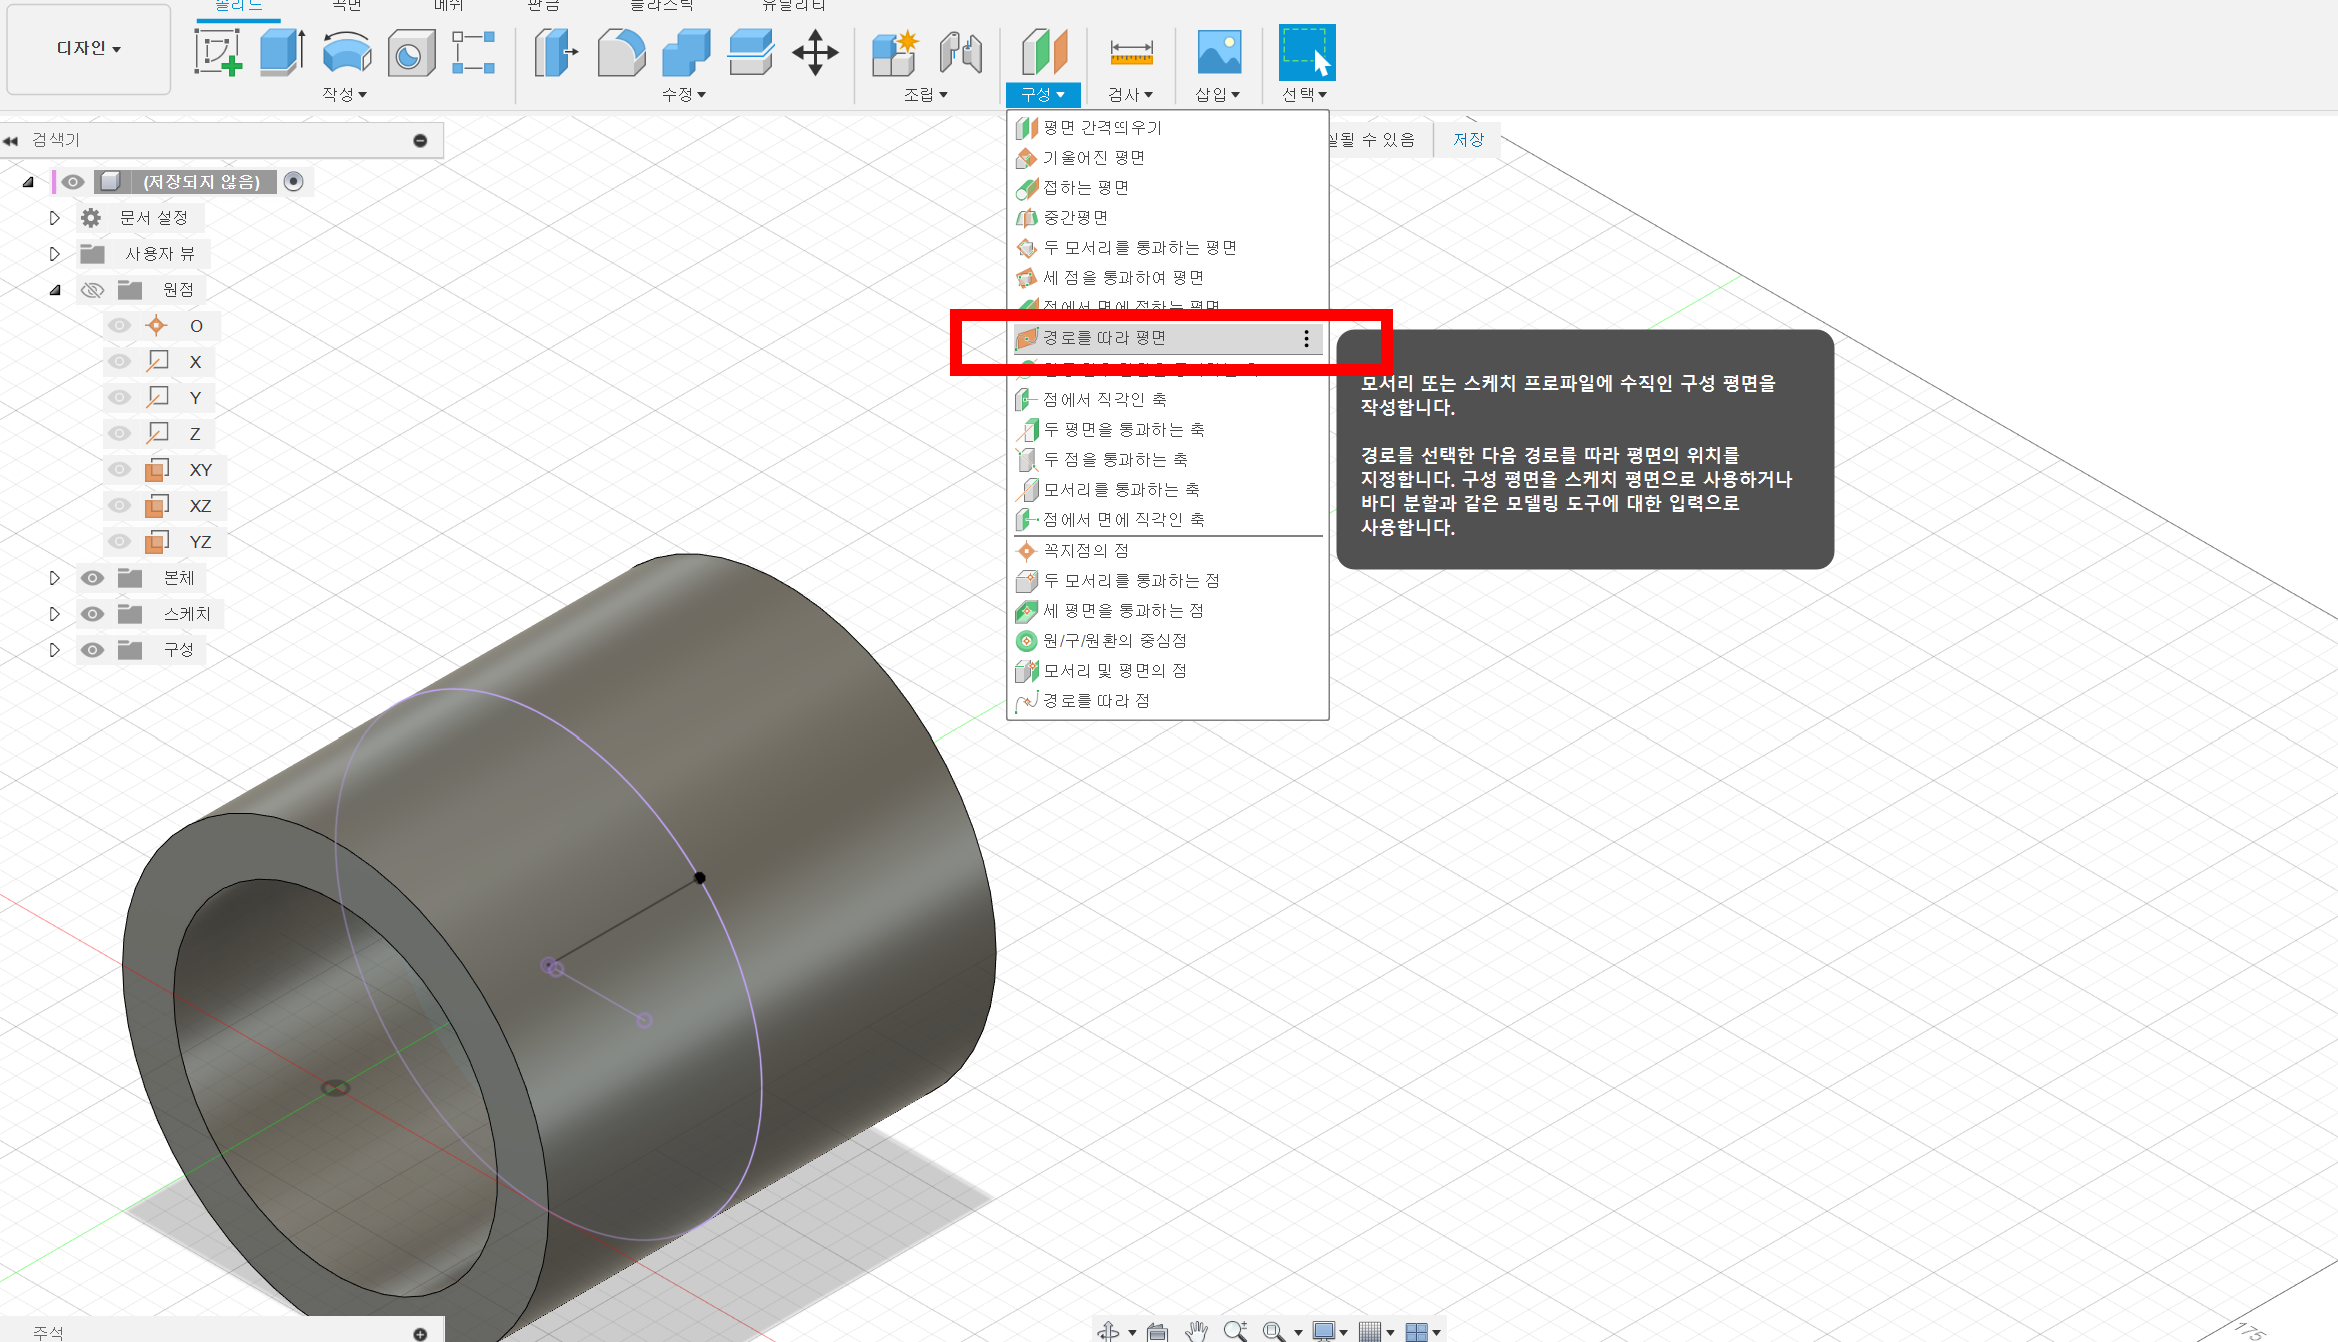Choose 기울어진 평면 from the menu
2338x1342 pixels.
pyautogui.click(x=1093, y=157)
